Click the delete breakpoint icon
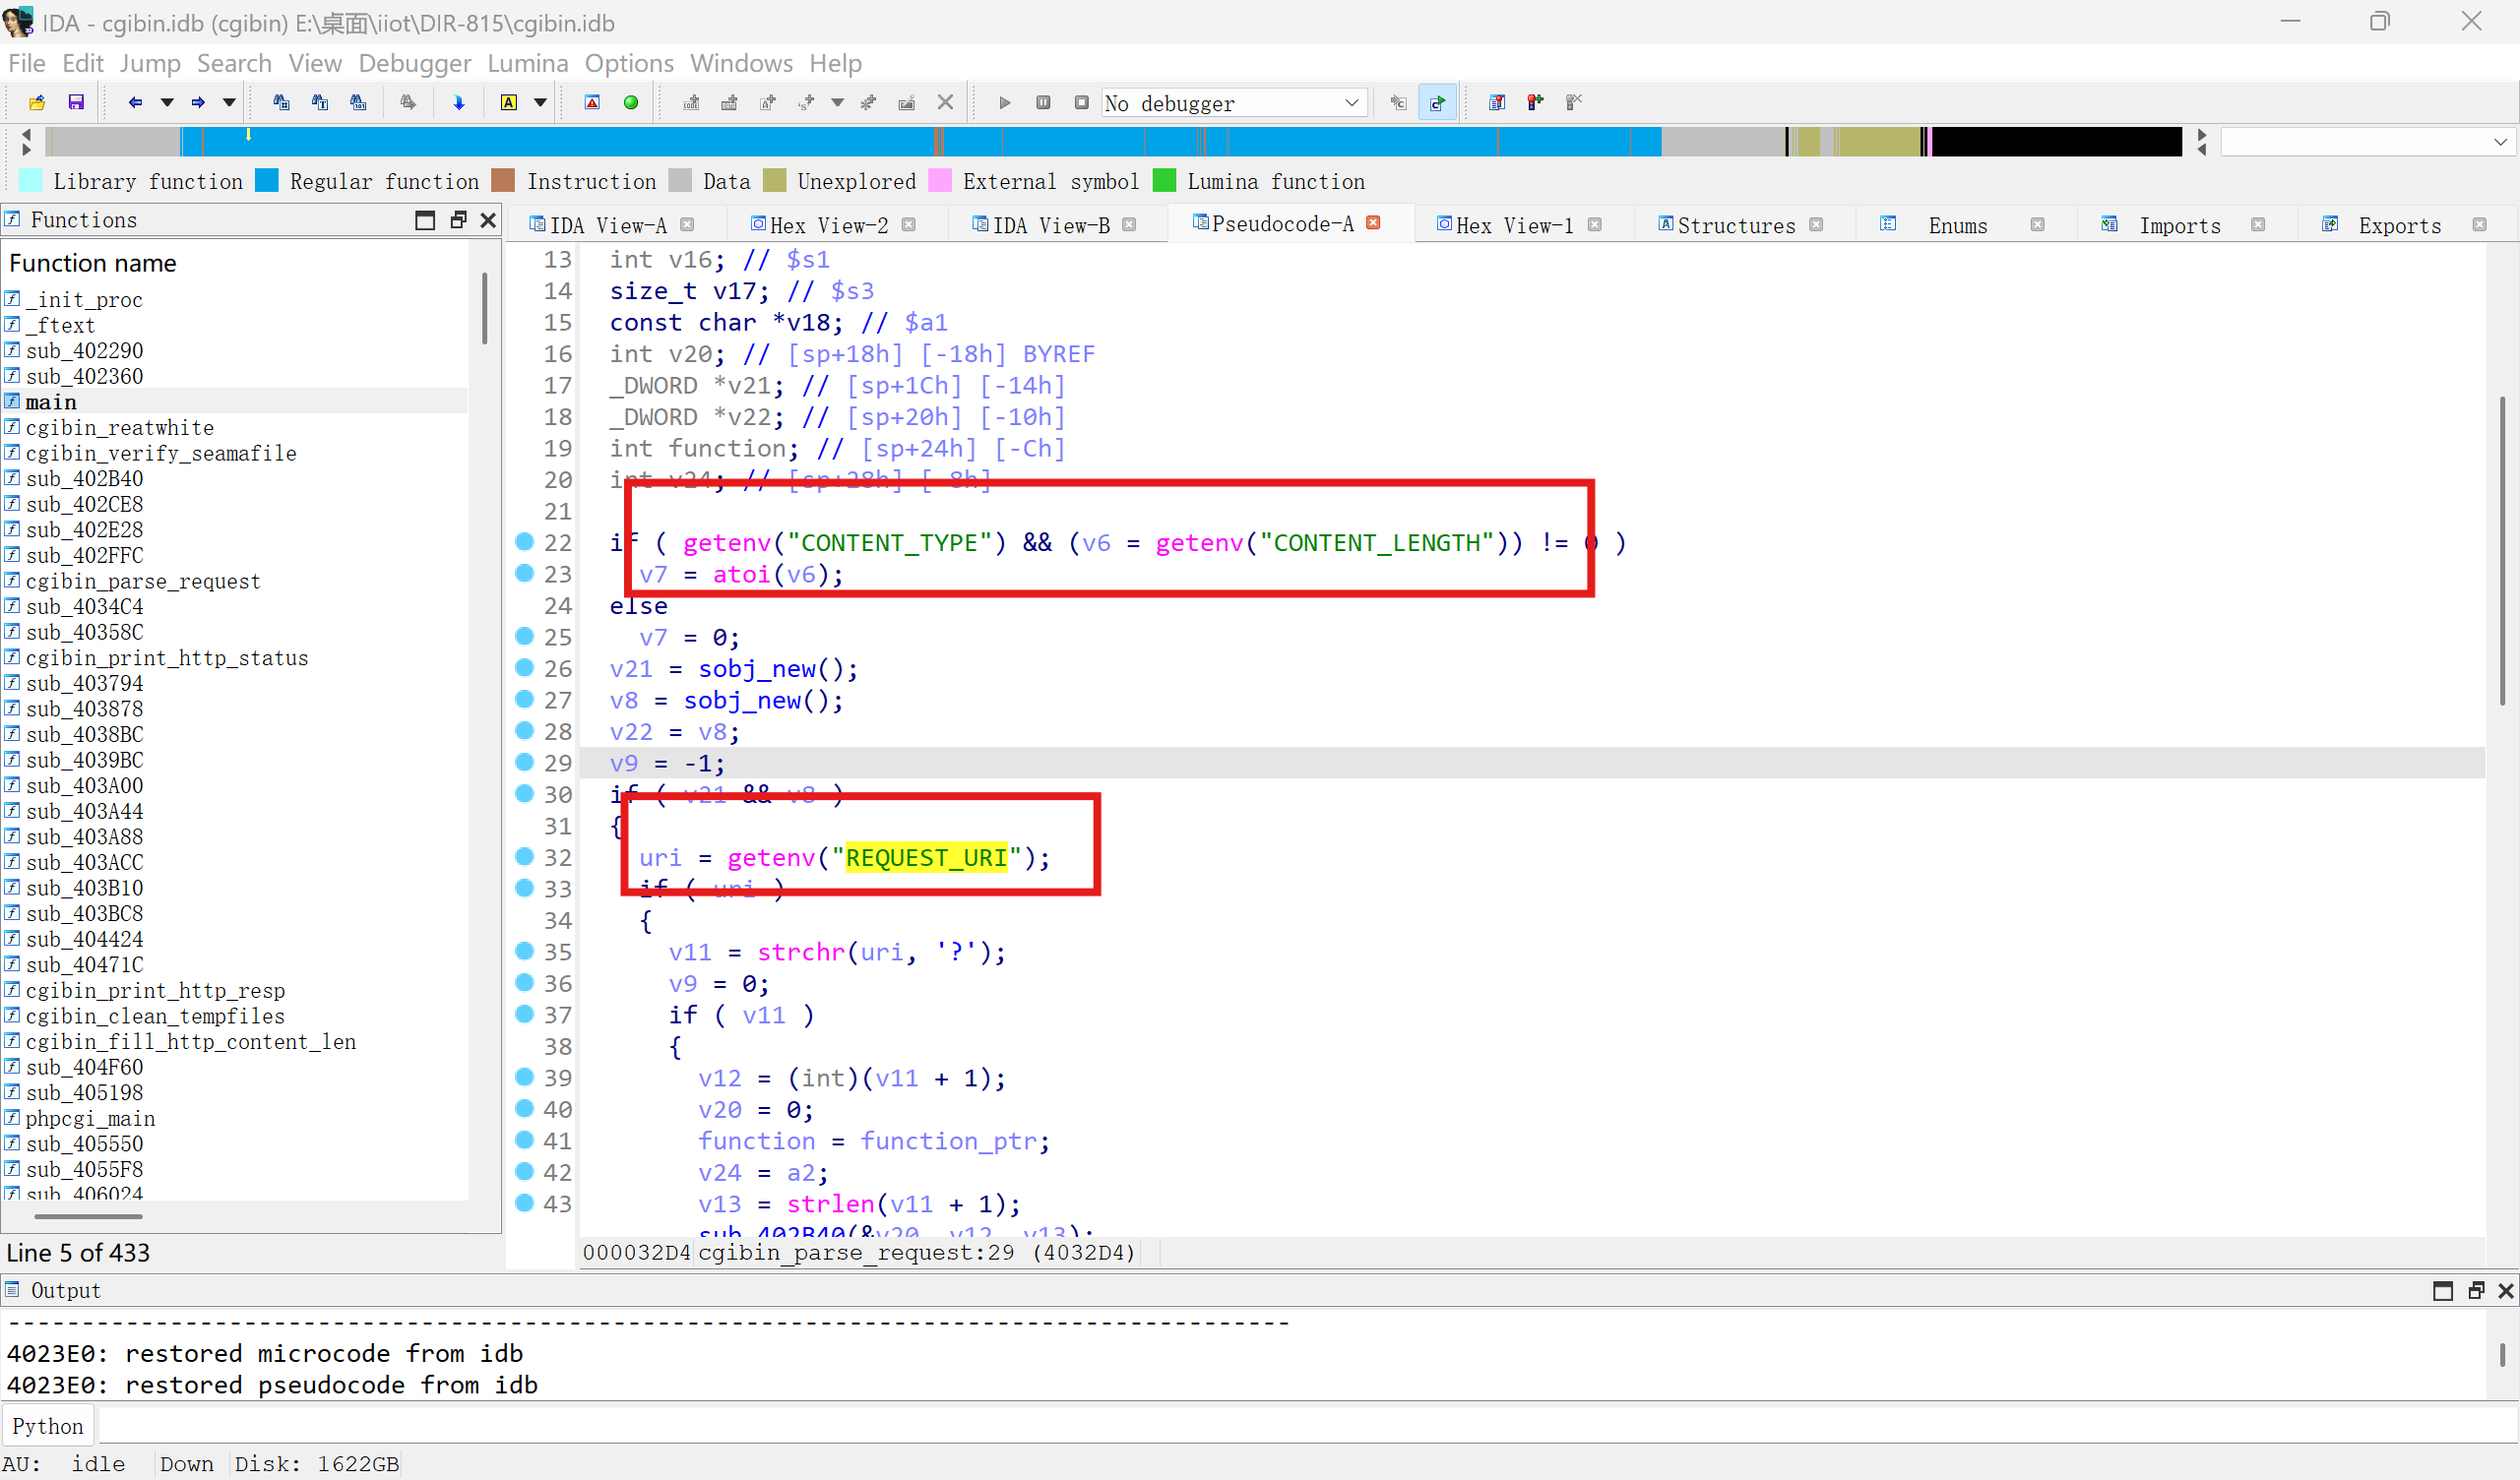The height and width of the screenshot is (1480, 2520). tap(1574, 102)
